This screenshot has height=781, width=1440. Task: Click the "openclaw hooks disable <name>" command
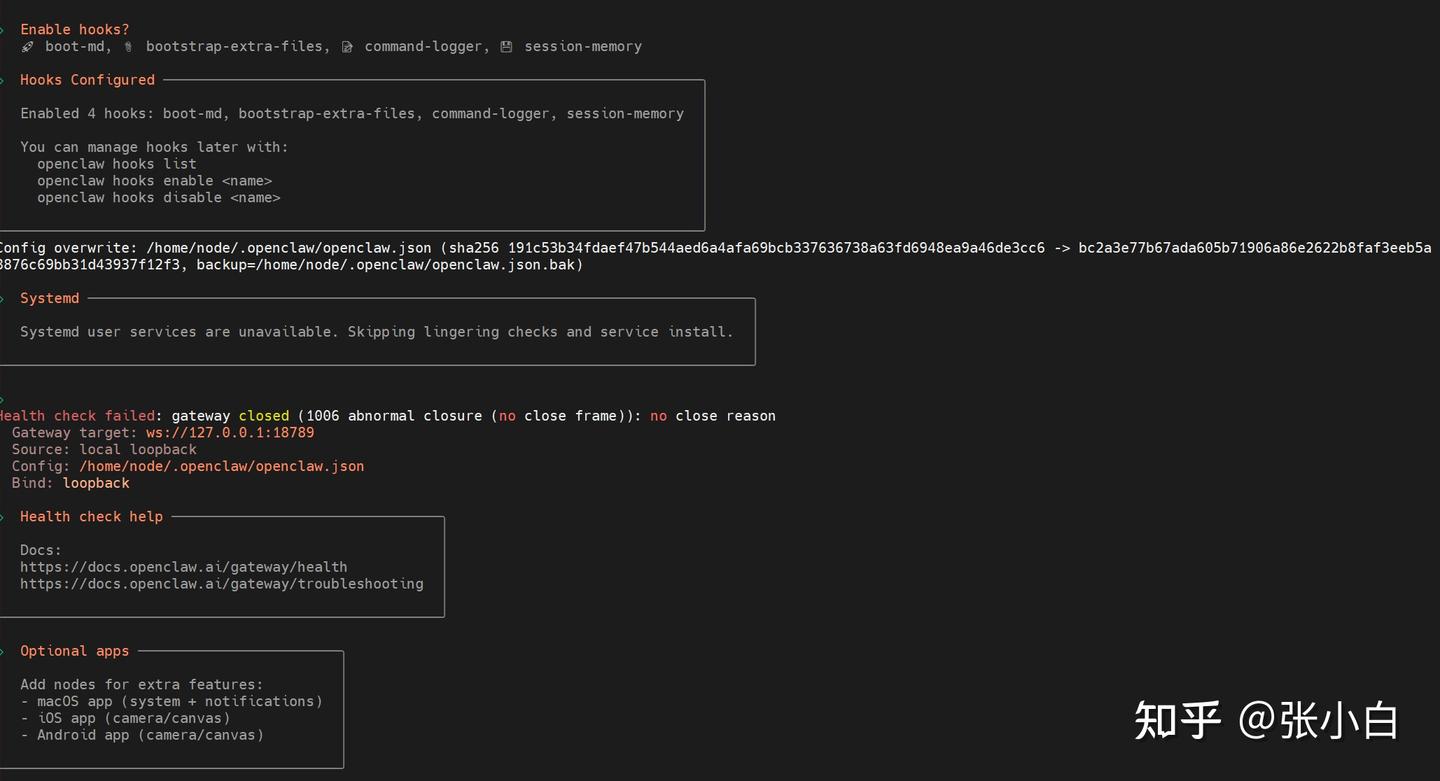158,198
